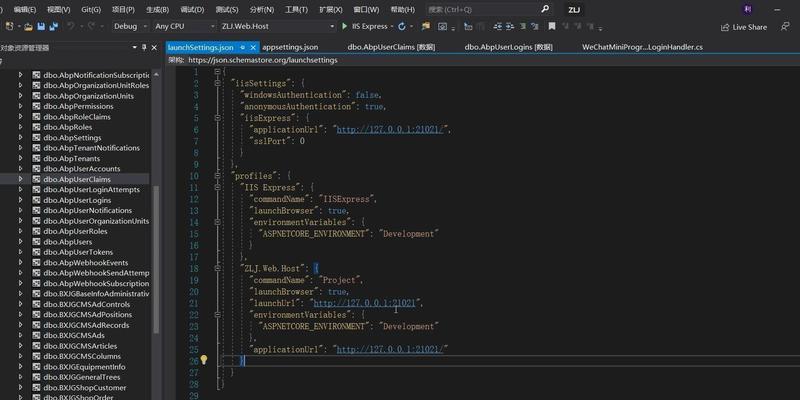Click table icon of dbo.AbpUsers
Screen dimensions: 800x400
click(36, 242)
